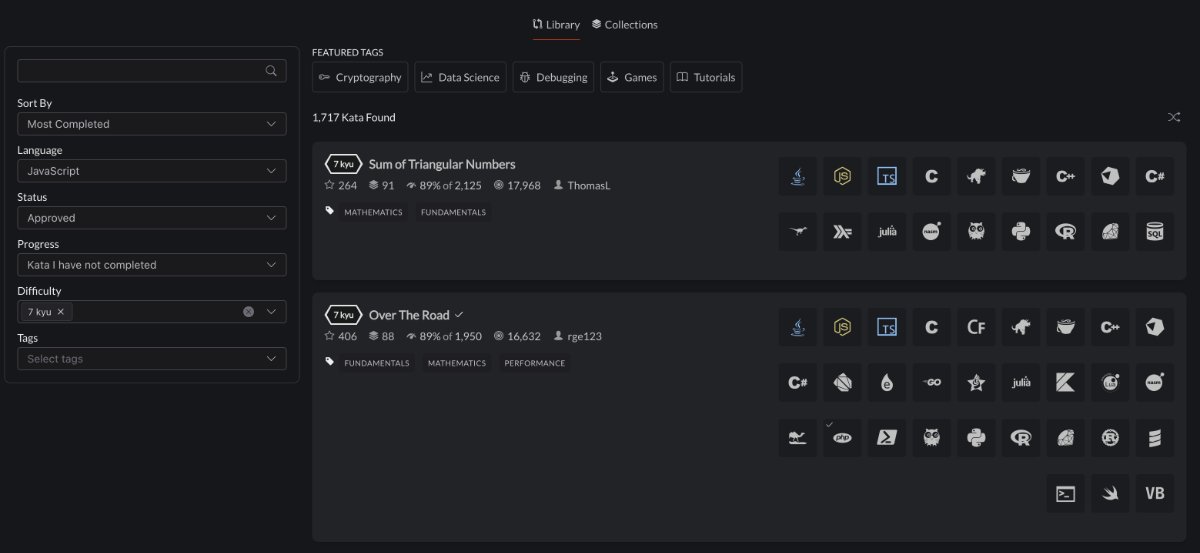
Task: Click the shuffle random kata icon
Action: click(1174, 118)
